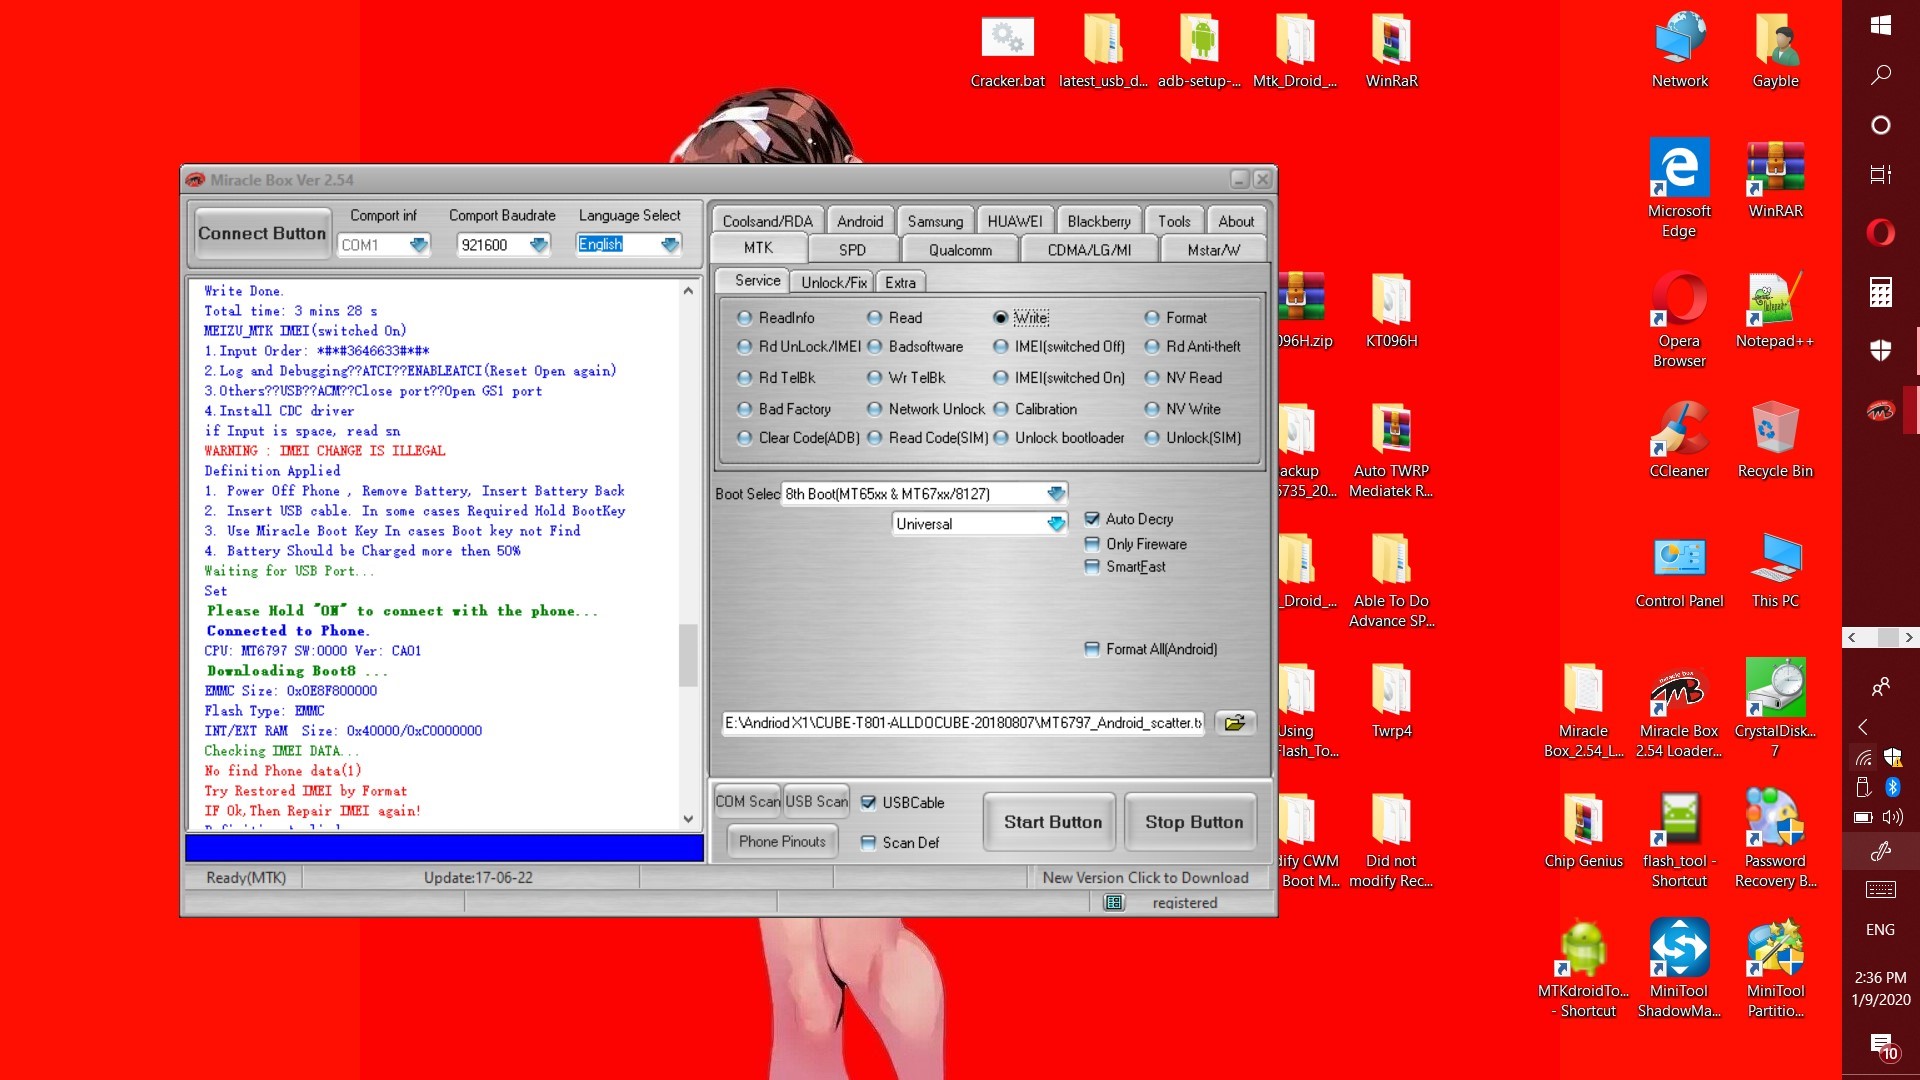Image resolution: width=1920 pixels, height=1080 pixels.
Task: Open the scatter file browse folder icon
Action: (1235, 723)
